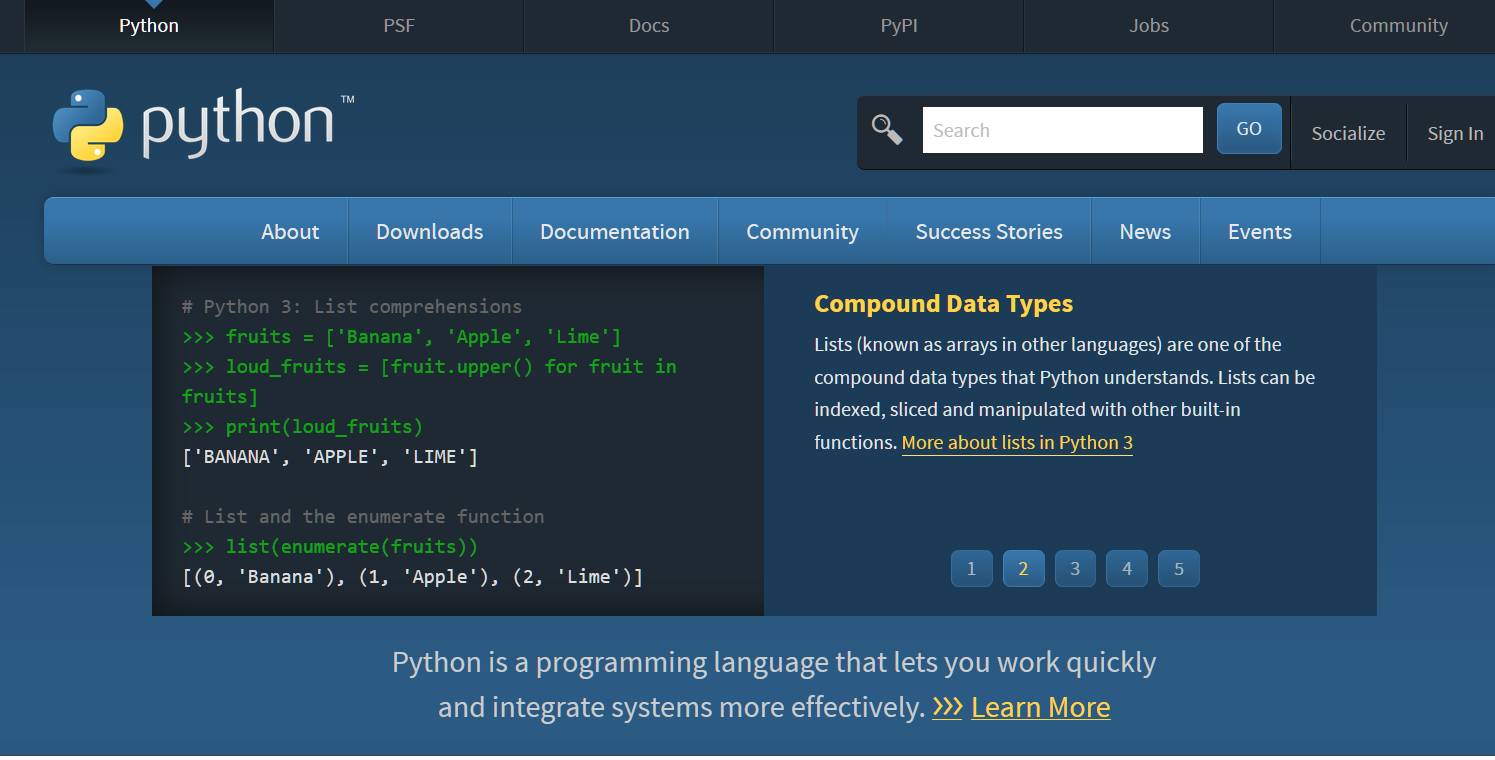Open the About menu

pos(290,231)
